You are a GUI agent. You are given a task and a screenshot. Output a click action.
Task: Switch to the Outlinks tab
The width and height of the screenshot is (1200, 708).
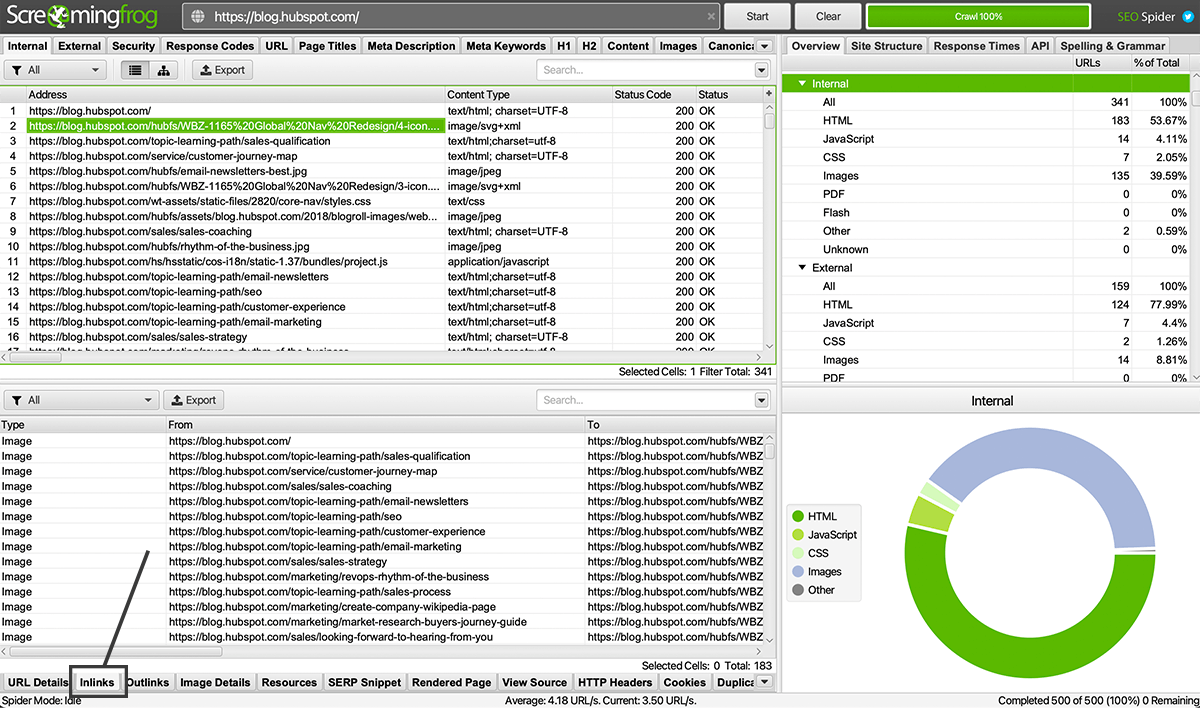click(148, 682)
